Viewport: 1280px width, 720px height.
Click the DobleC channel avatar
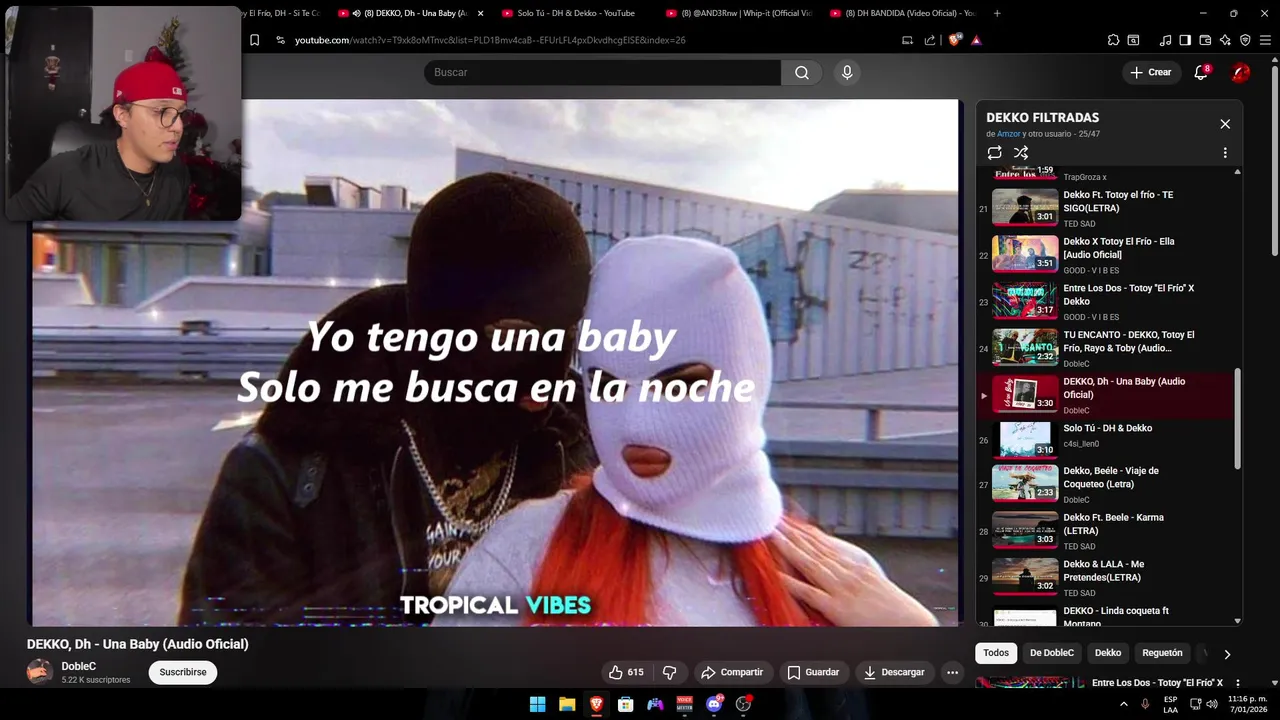pos(40,672)
